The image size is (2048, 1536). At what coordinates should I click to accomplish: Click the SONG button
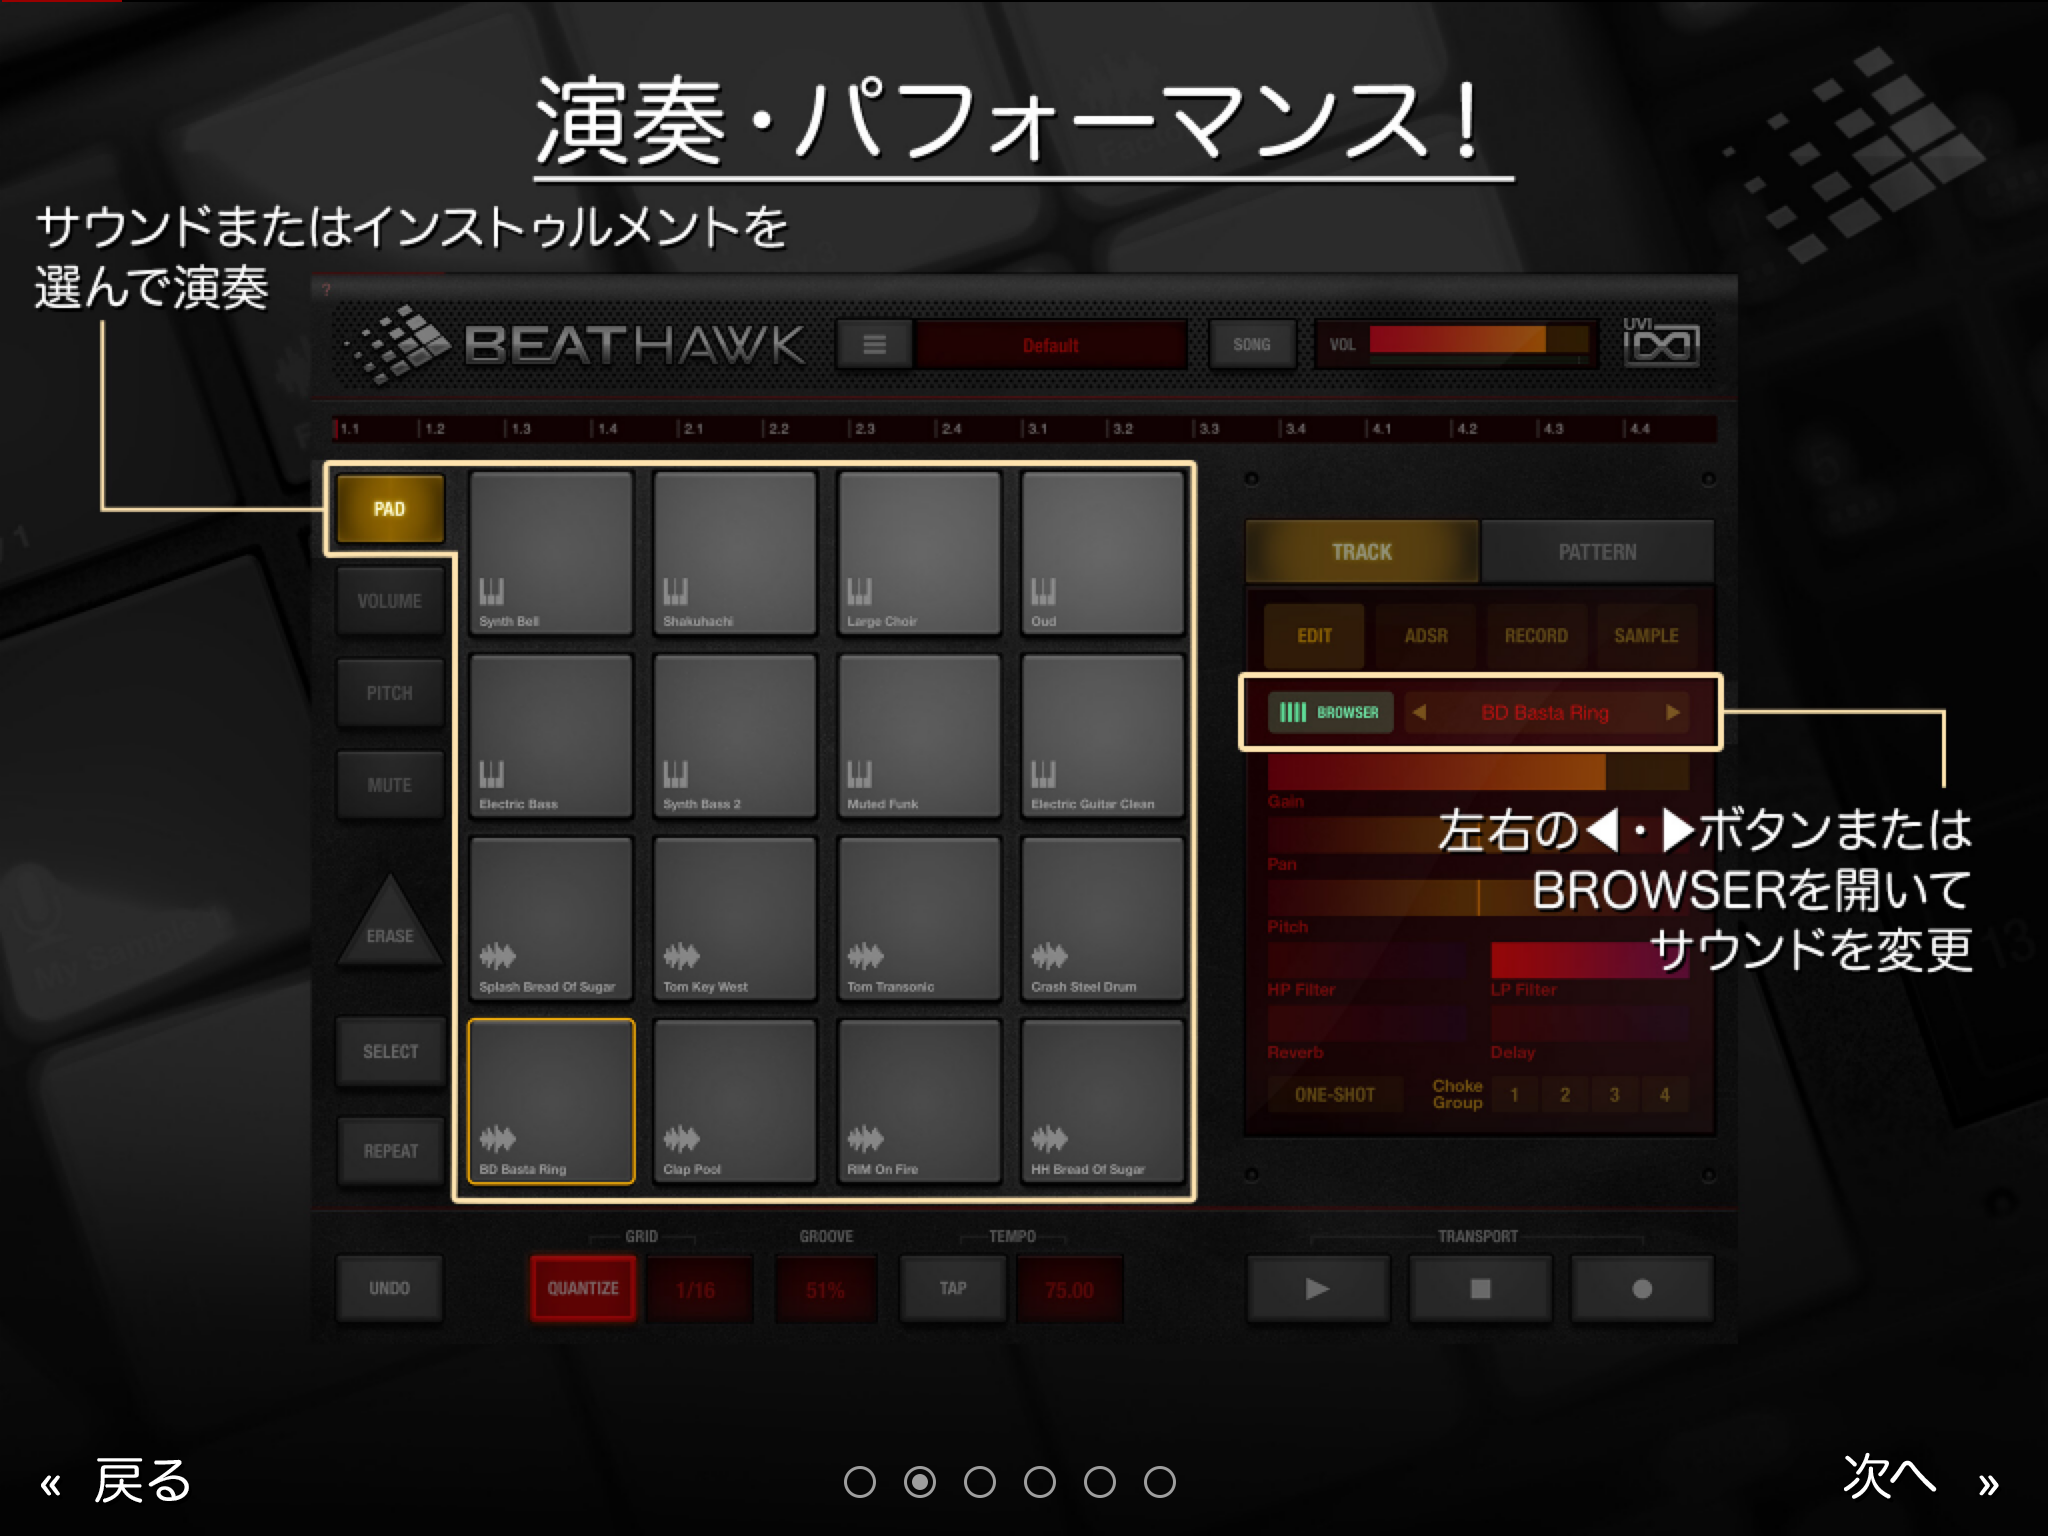point(1252,345)
